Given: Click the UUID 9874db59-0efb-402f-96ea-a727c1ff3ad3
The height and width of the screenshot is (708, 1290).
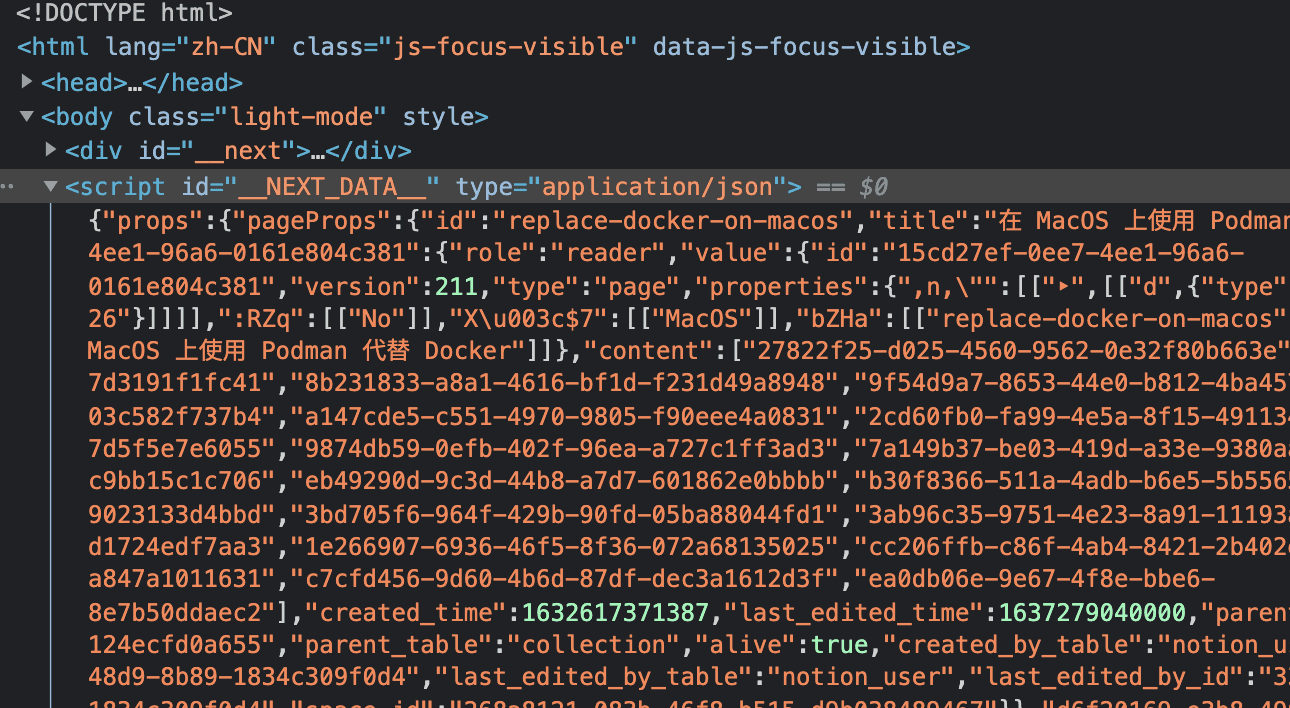Looking at the screenshot, I should 565,448.
